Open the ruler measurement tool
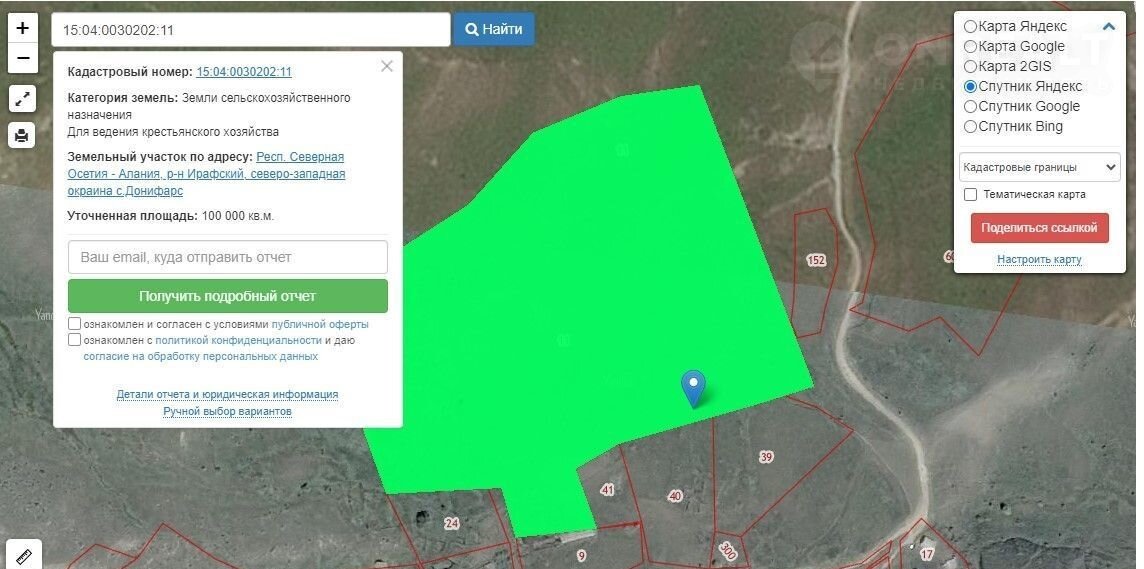Image resolution: width=1144 pixels, height=569 pixels. pos(22,554)
